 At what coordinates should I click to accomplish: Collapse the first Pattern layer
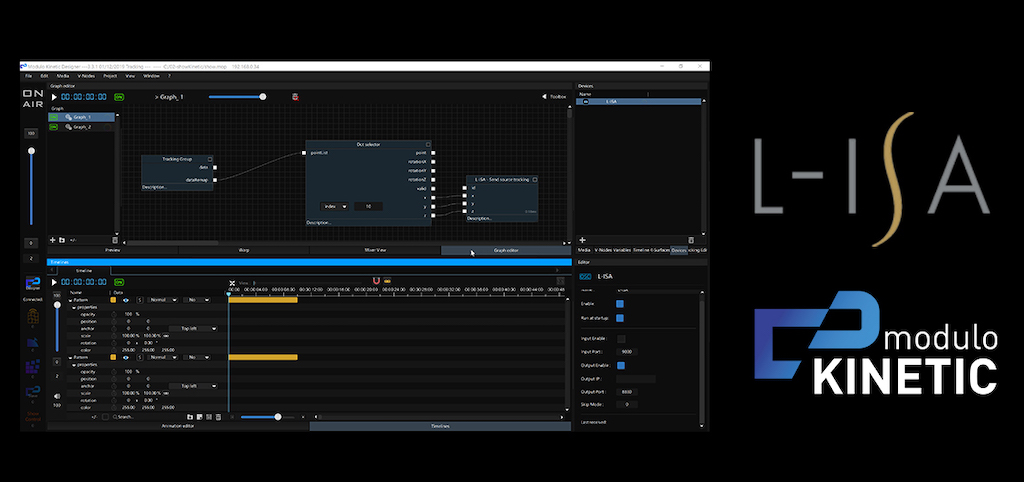[x=71, y=300]
